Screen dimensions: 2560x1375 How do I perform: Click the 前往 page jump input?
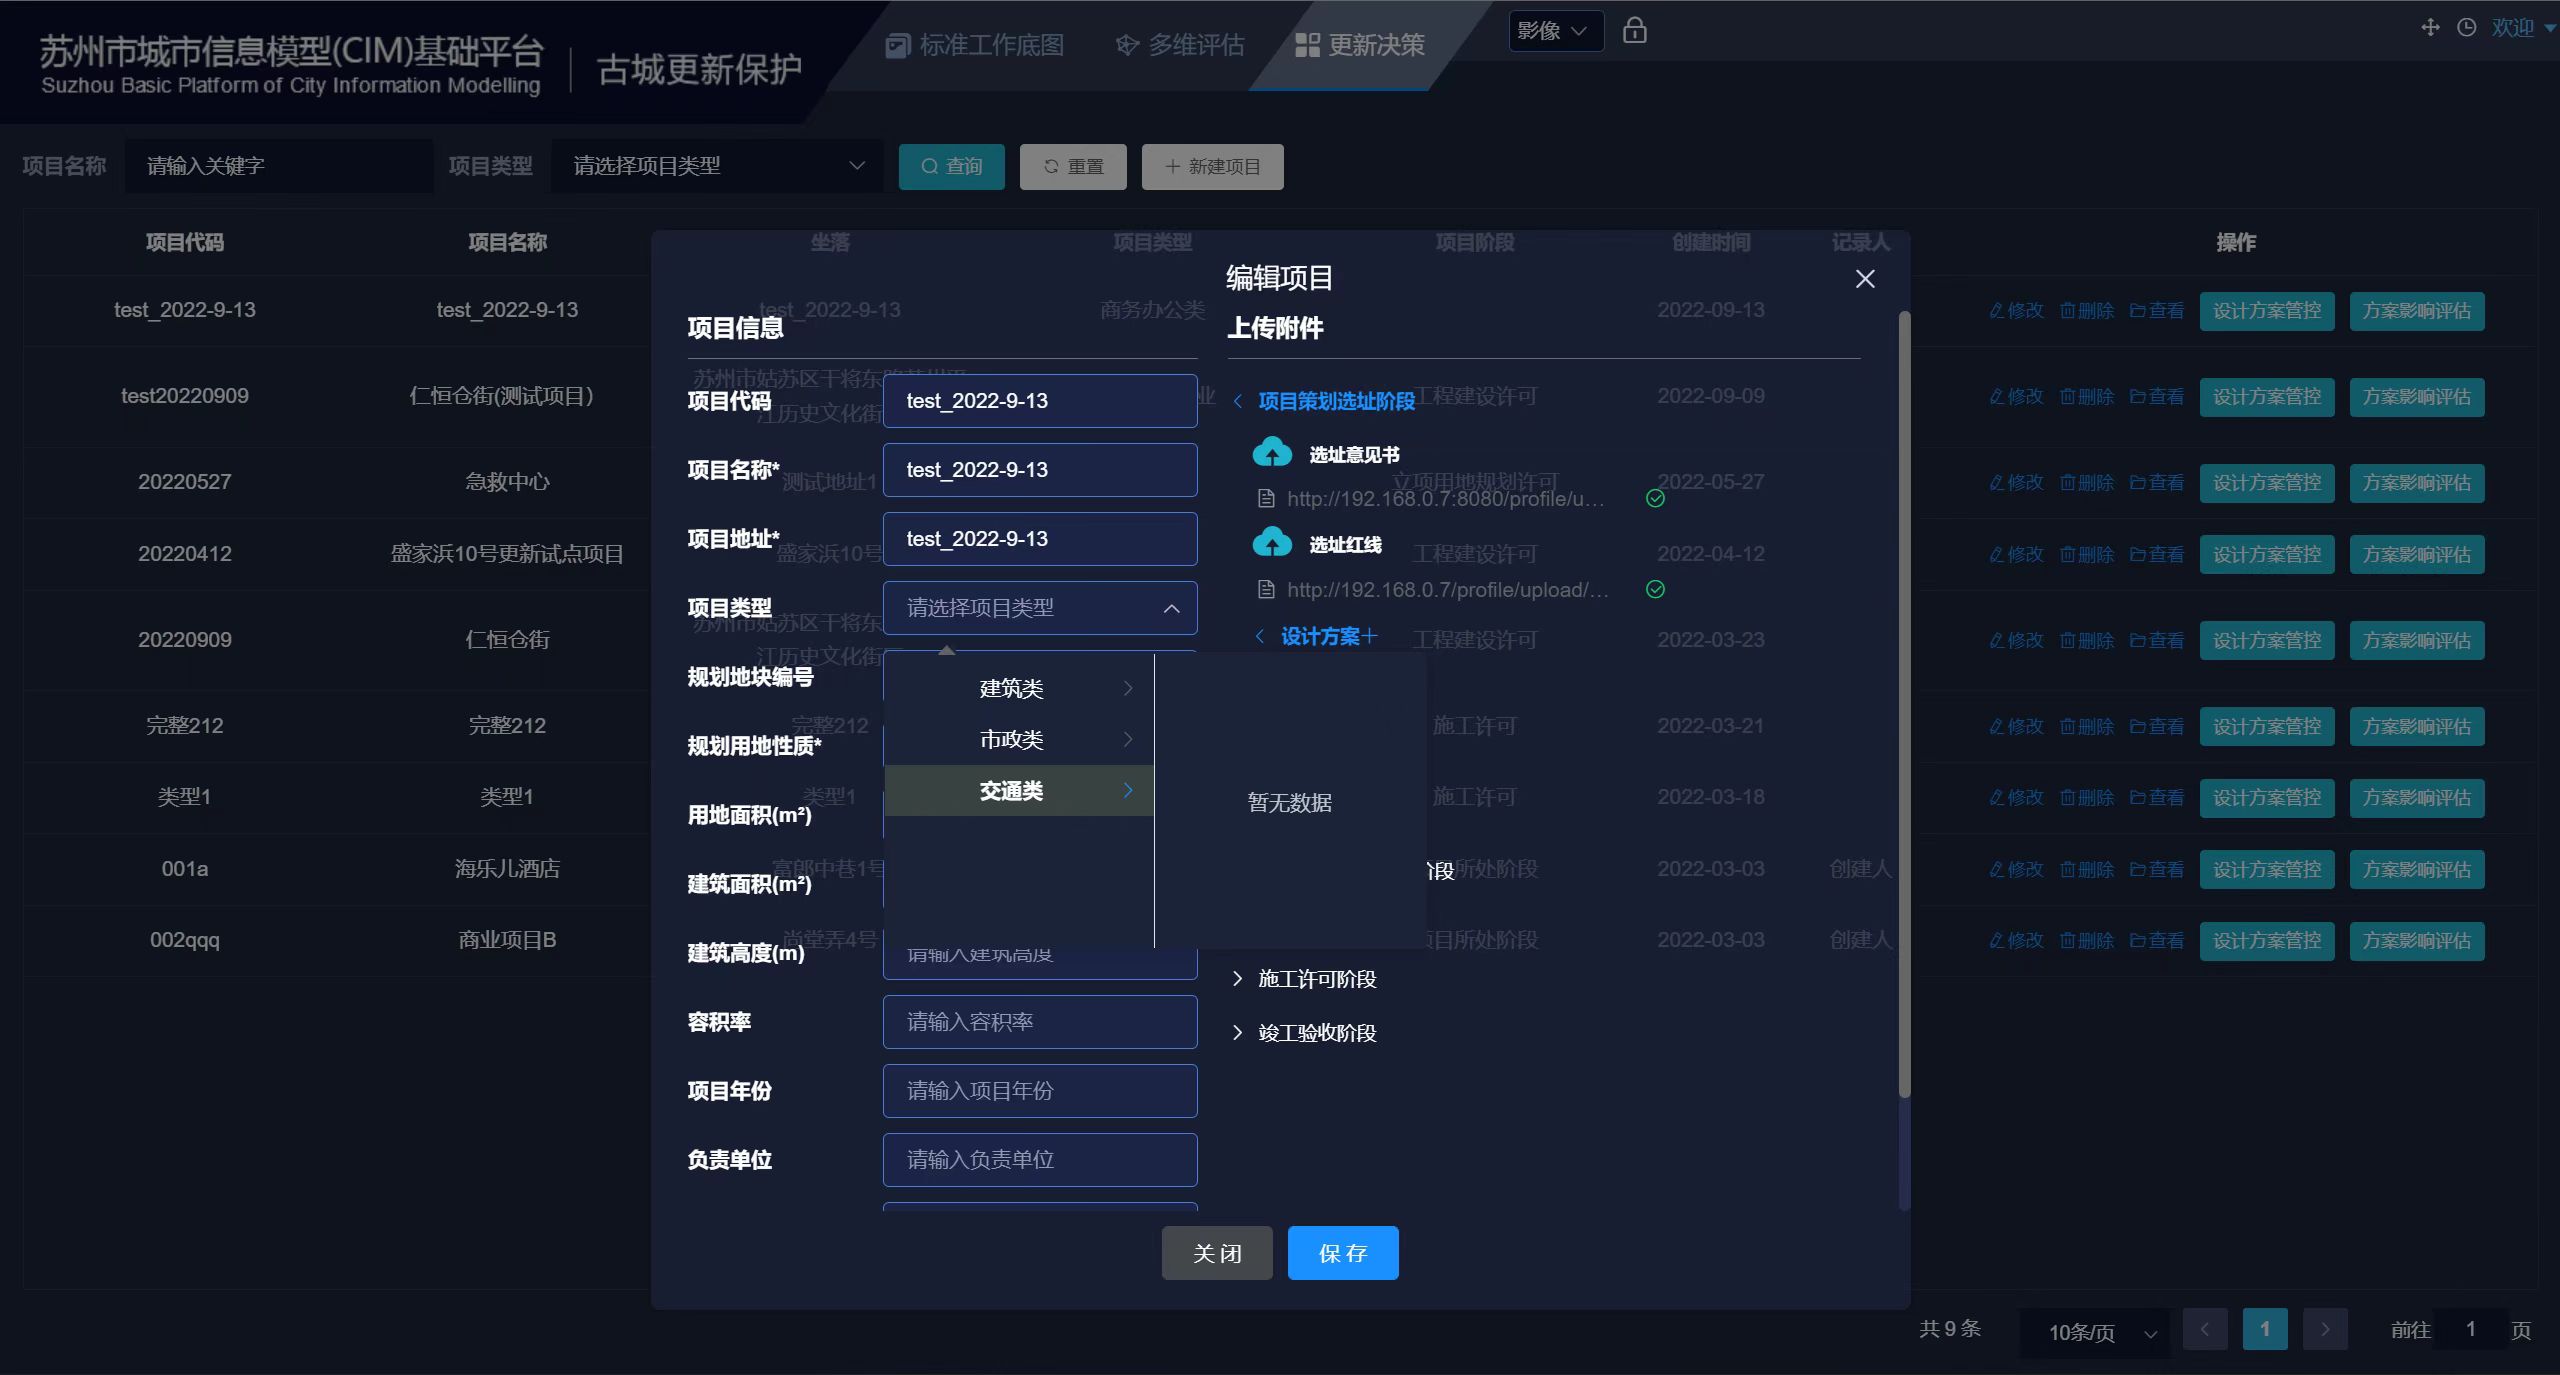[x=2470, y=1330]
